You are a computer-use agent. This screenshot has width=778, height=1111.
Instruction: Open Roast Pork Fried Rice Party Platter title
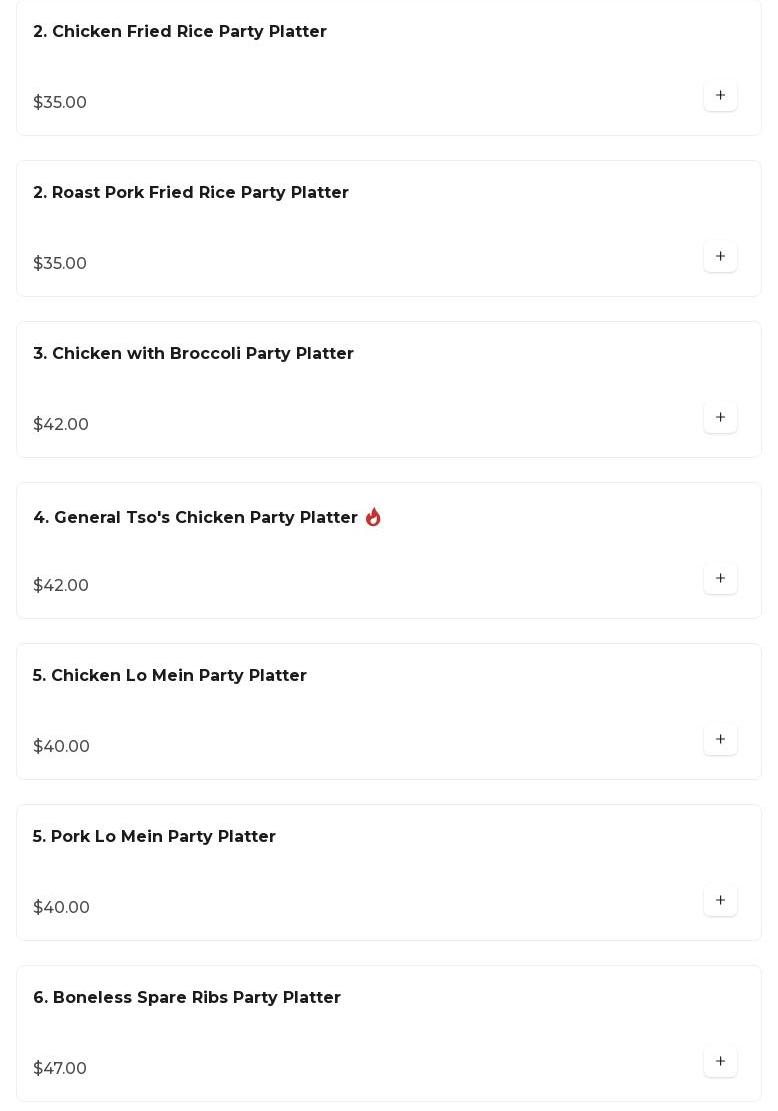tap(191, 193)
